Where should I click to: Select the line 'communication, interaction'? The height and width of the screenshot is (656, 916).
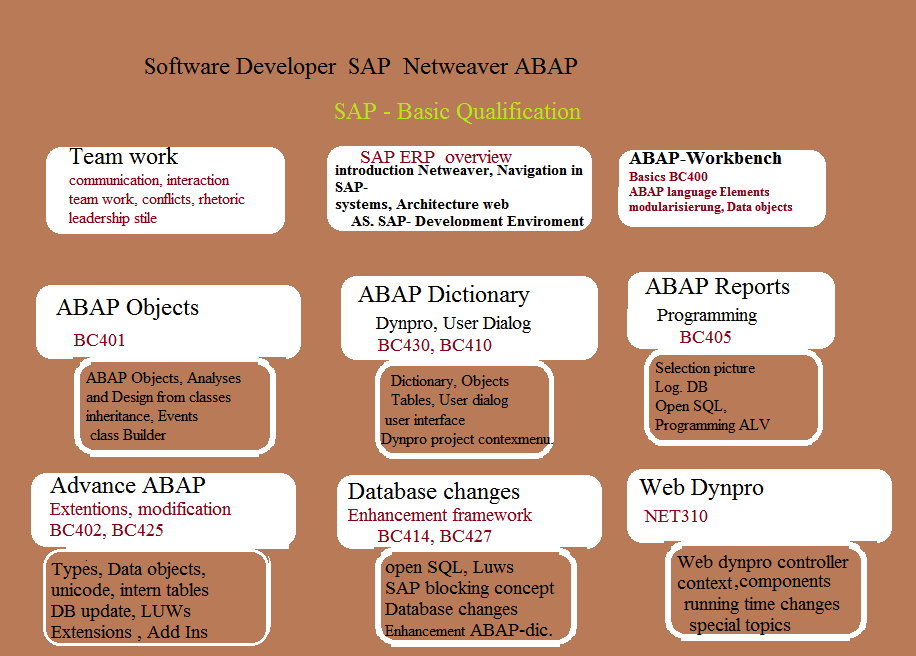[x=149, y=180]
